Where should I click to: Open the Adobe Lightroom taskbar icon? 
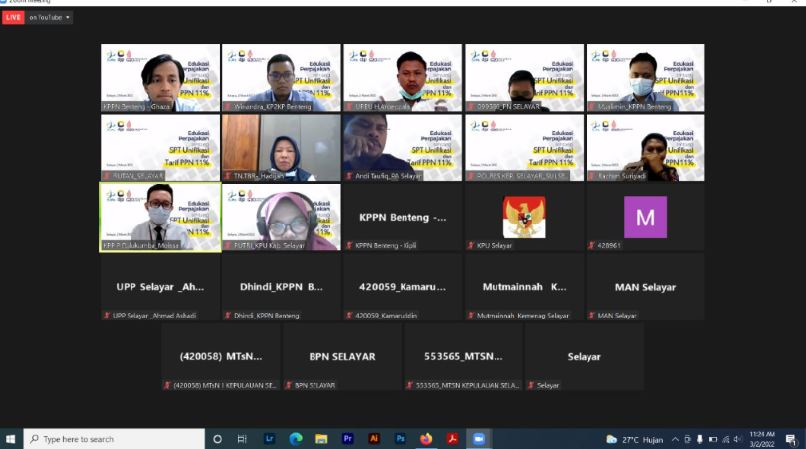click(269, 439)
